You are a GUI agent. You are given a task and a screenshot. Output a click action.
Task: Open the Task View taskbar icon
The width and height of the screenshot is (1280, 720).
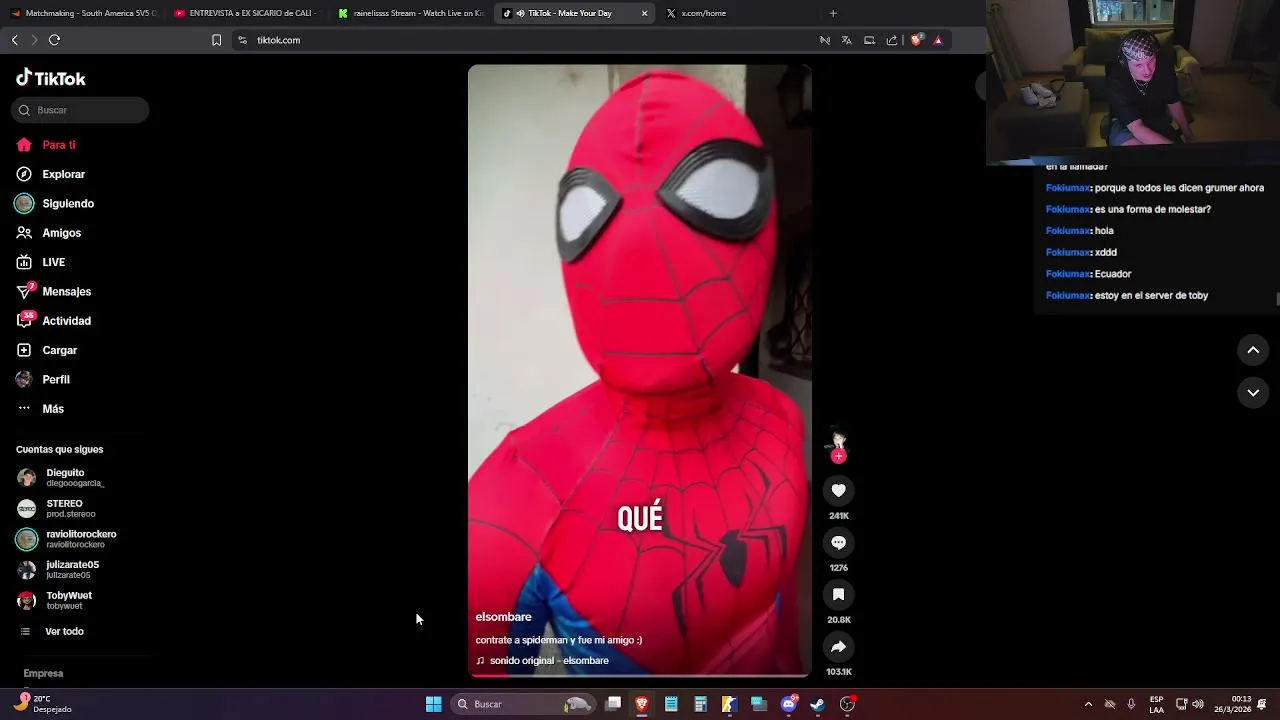tap(613, 704)
